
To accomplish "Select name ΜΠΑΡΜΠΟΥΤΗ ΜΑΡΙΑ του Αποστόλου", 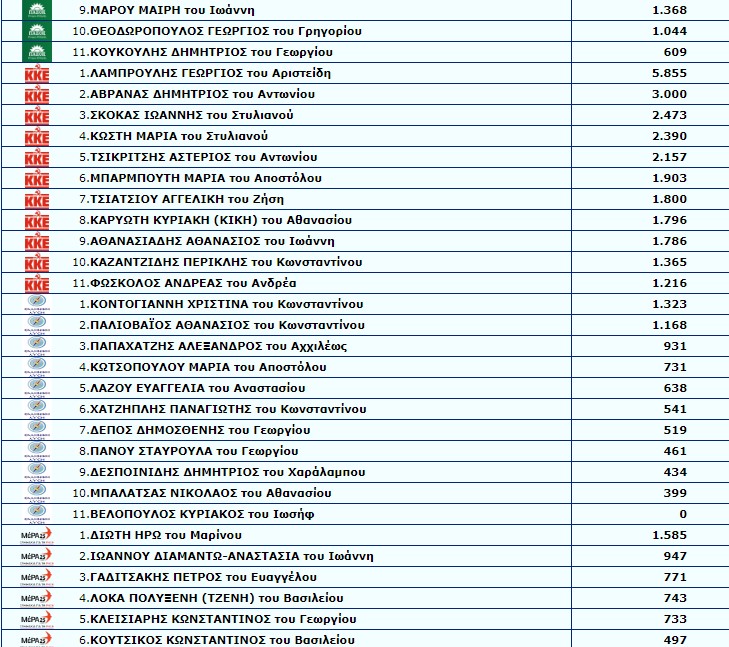I will [206, 178].
